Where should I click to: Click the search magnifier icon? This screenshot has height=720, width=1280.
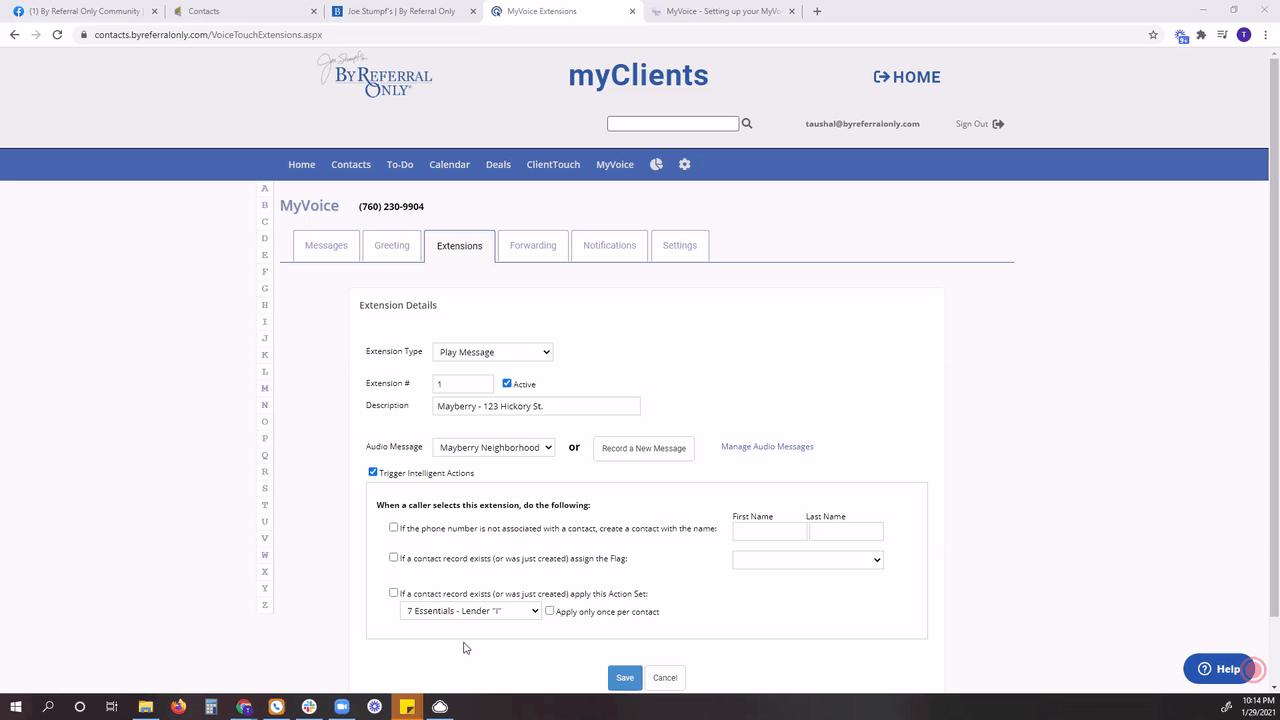[747, 124]
